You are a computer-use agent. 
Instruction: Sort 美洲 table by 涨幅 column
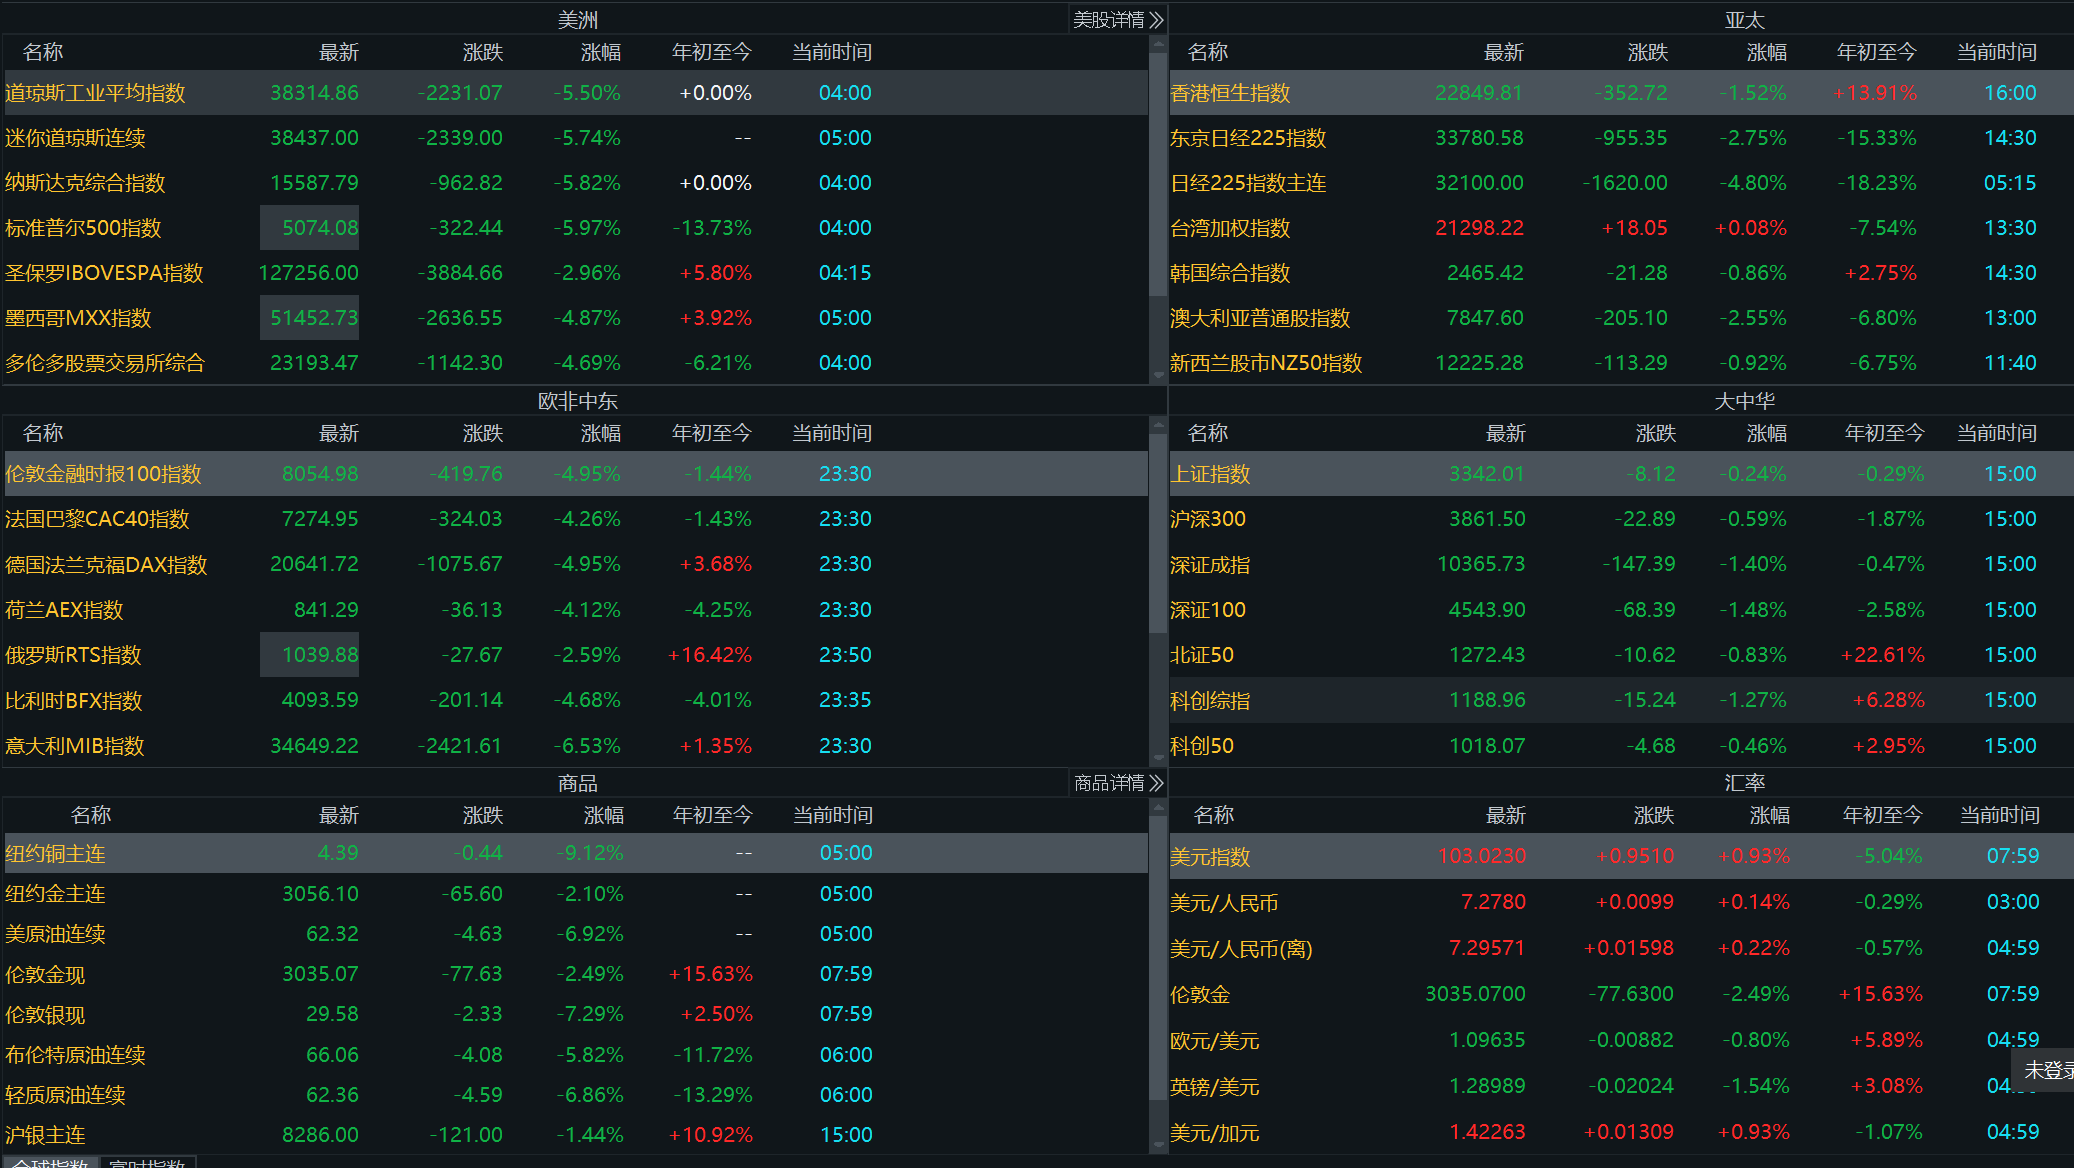click(x=600, y=52)
